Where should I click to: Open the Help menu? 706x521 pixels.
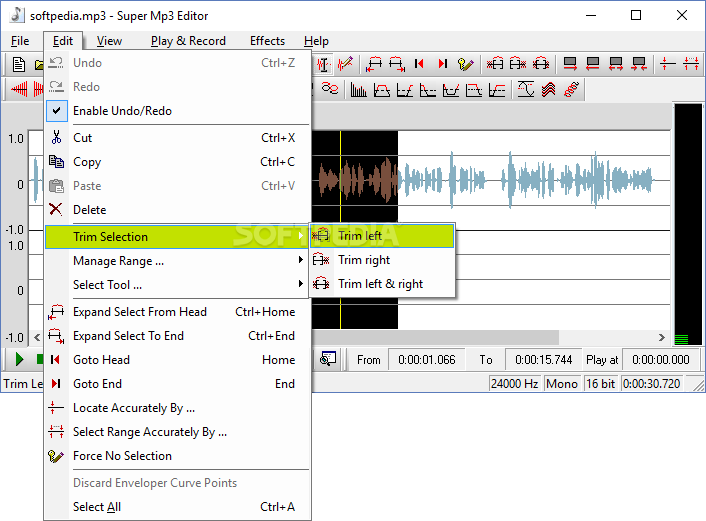(316, 41)
